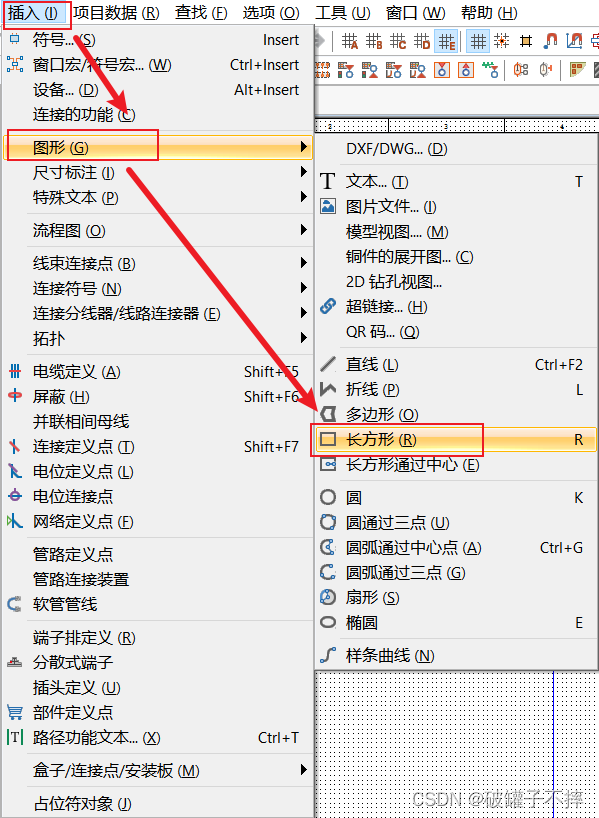Expand the 图形 (G) submenu
This screenshot has height=818, width=599.
tap(158, 148)
